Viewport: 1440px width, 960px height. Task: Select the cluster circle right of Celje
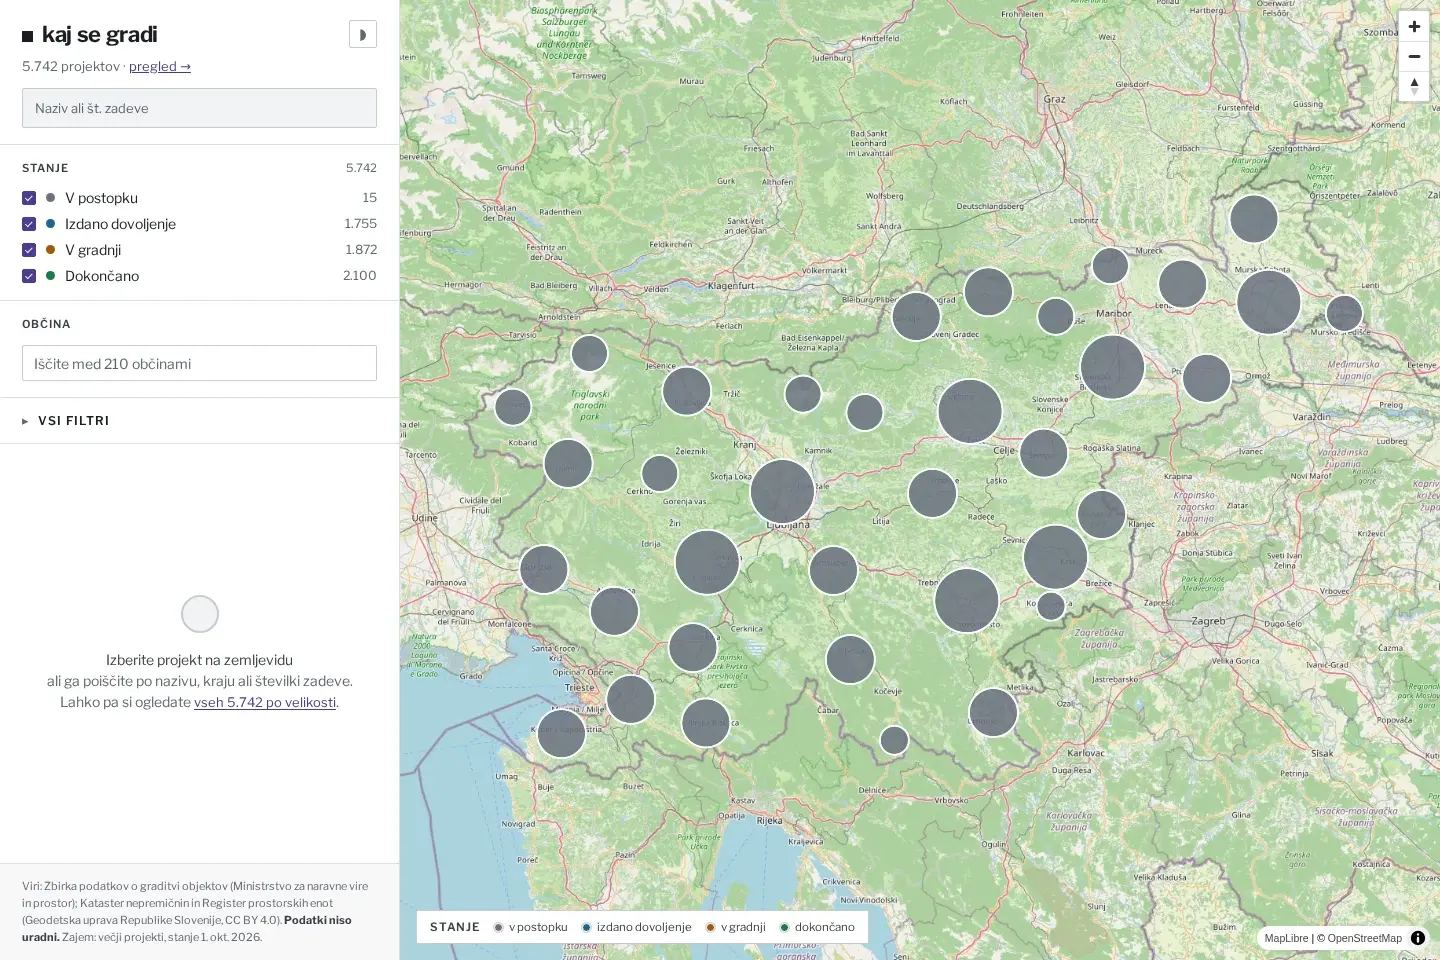(x=1044, y=454)
